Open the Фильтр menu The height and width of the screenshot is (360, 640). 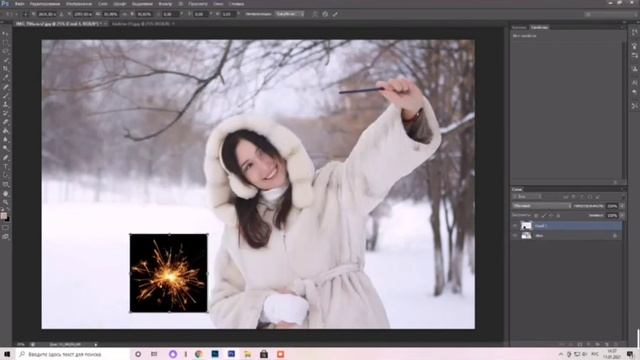[x=165, y=4]
